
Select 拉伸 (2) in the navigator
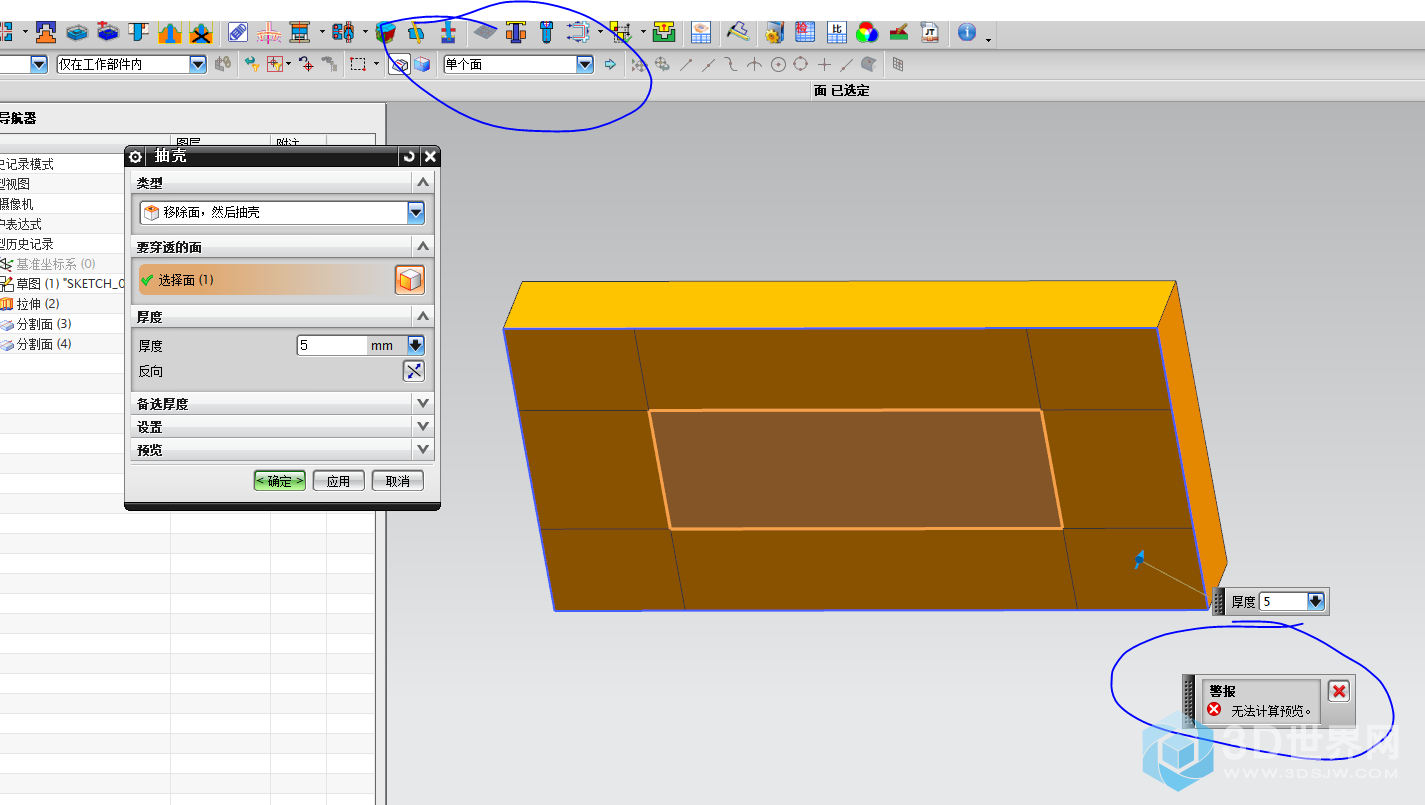coord(38,304)
